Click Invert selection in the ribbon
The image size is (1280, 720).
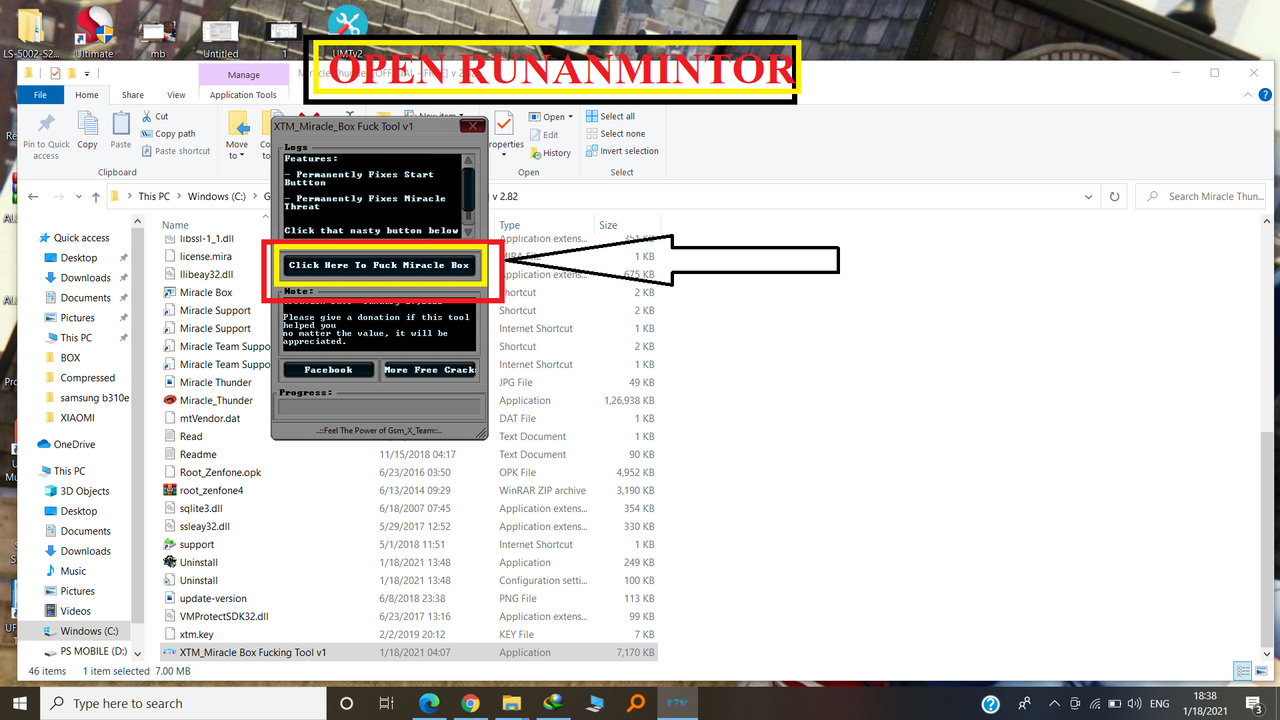[622, 151]
